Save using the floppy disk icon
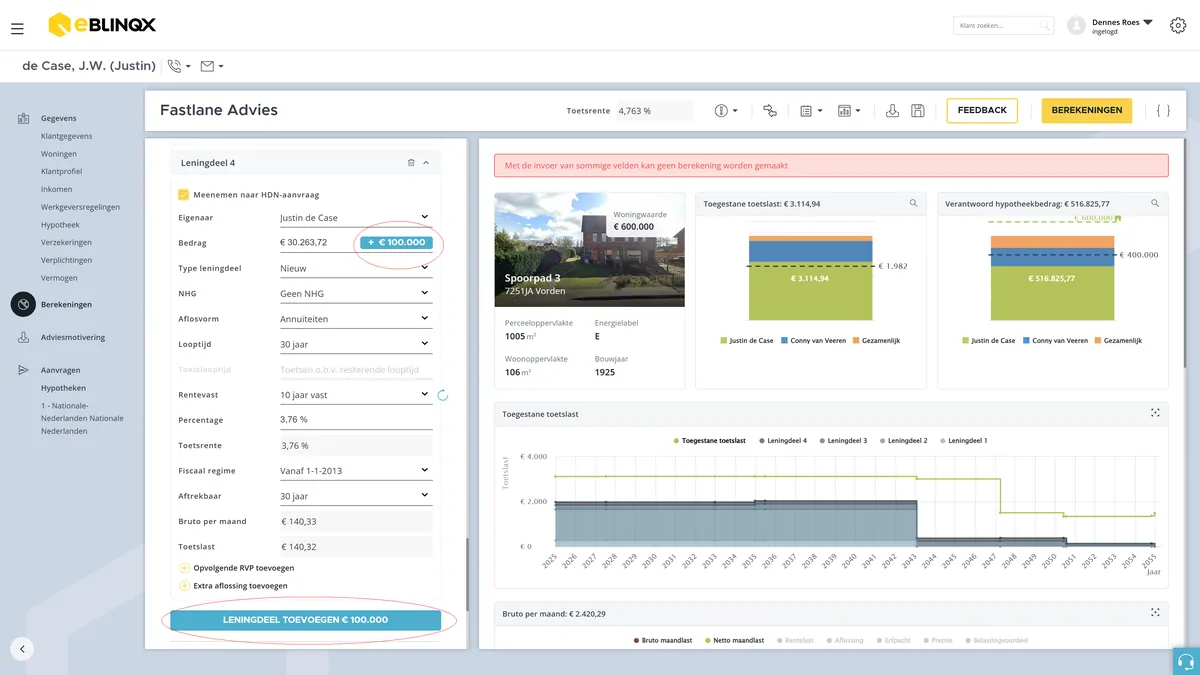Viewport: 1200px width, 675px height. (x=918, y=110)
